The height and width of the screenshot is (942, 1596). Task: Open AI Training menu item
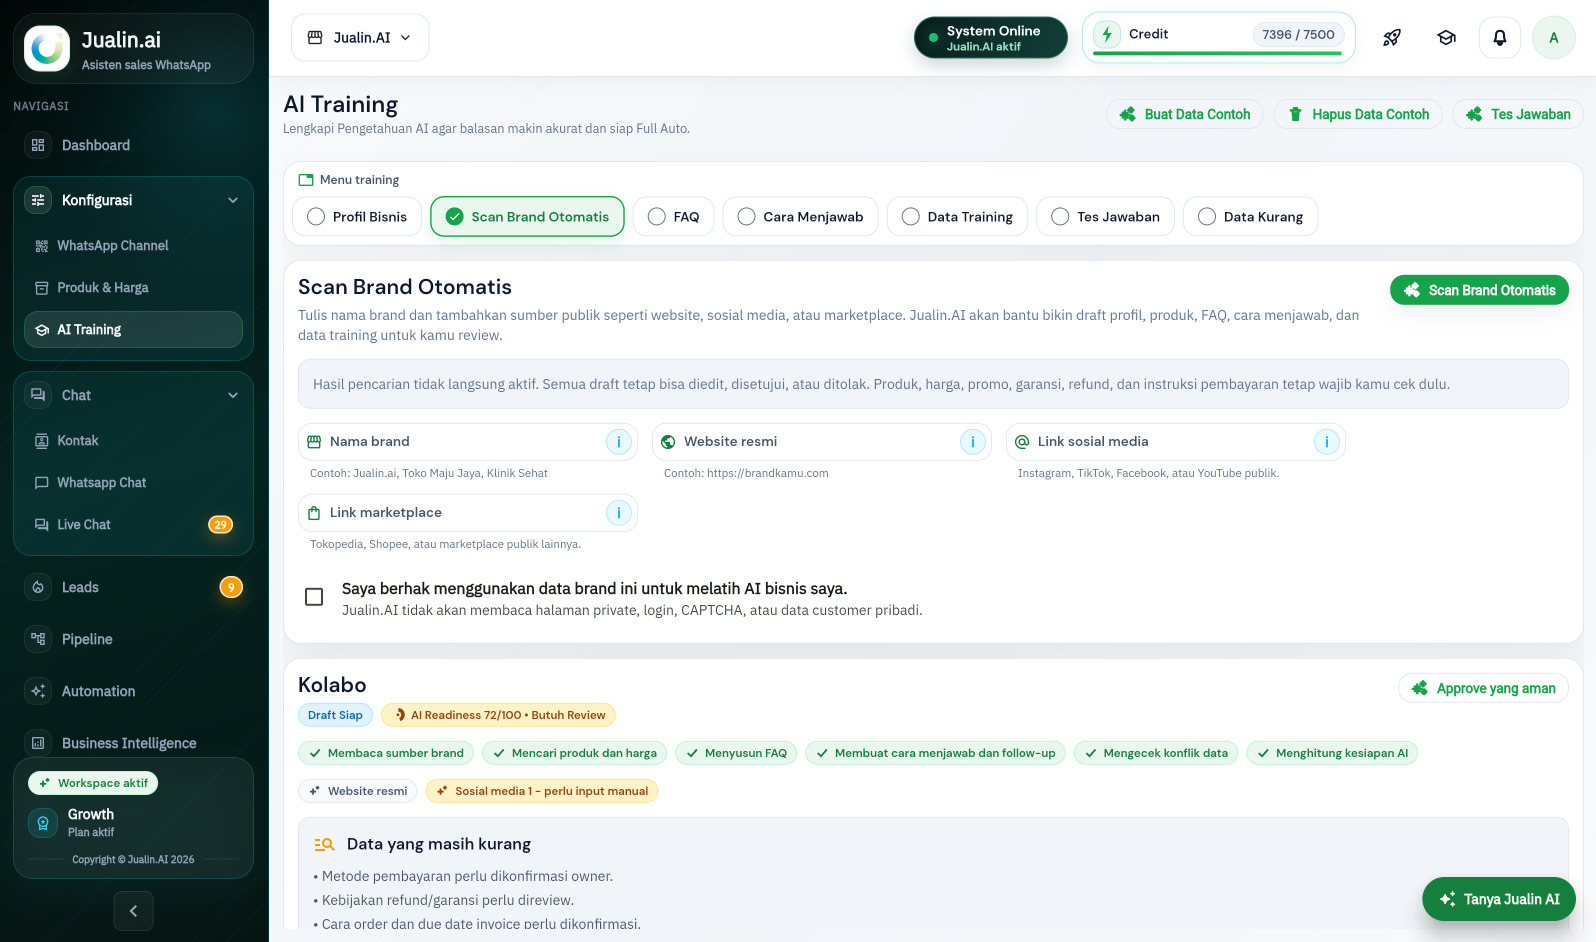(133, 330)
